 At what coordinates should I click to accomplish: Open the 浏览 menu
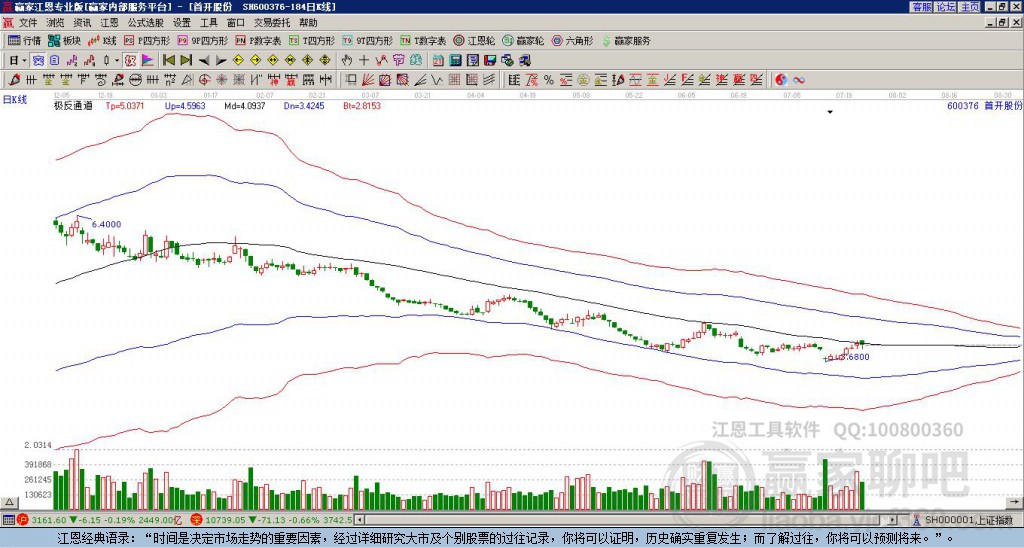pyautogui.click(x=56, y=23)
